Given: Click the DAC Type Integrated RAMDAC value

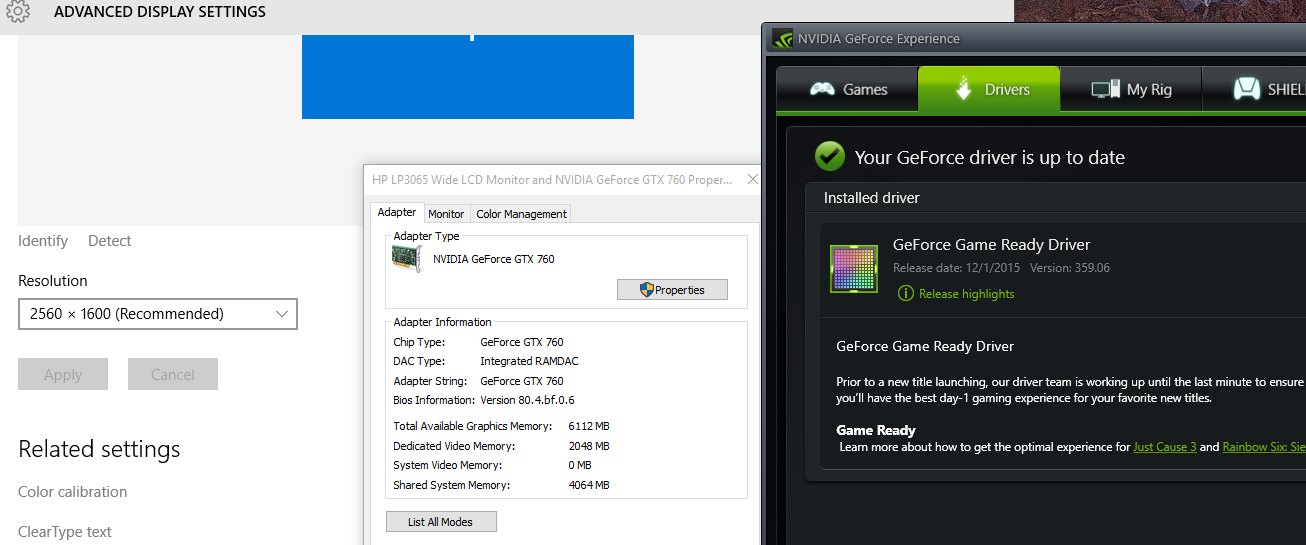Looking at the screenshot, I should click(529, 361).
